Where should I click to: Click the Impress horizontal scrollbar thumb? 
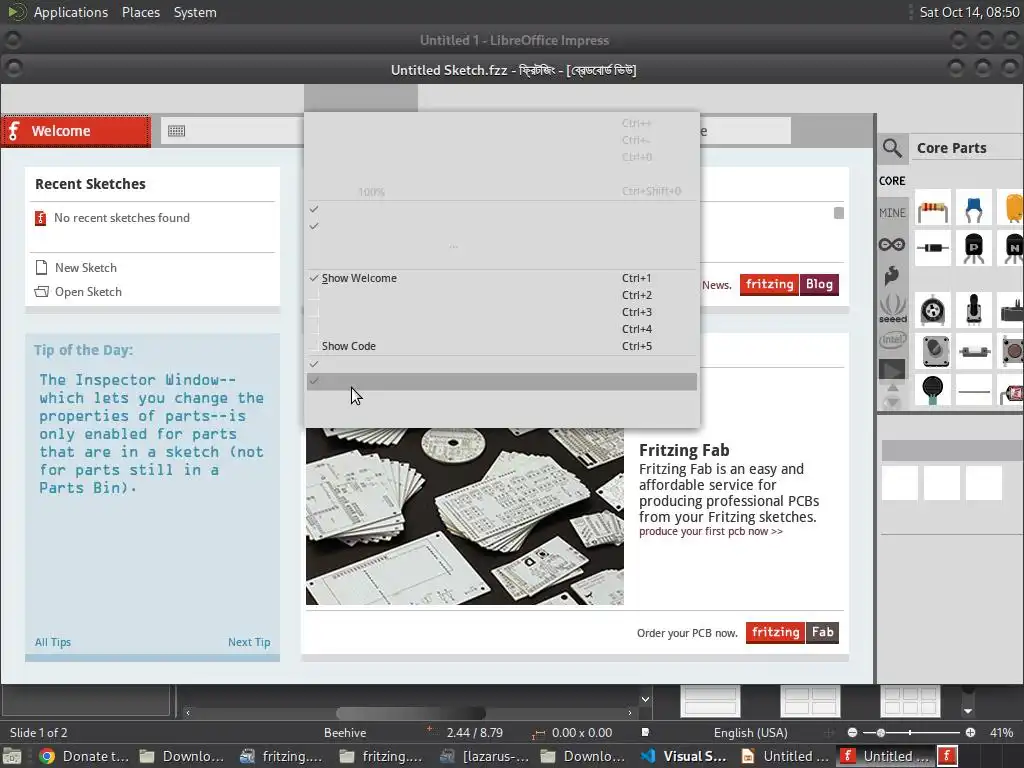tap(411, 712)
